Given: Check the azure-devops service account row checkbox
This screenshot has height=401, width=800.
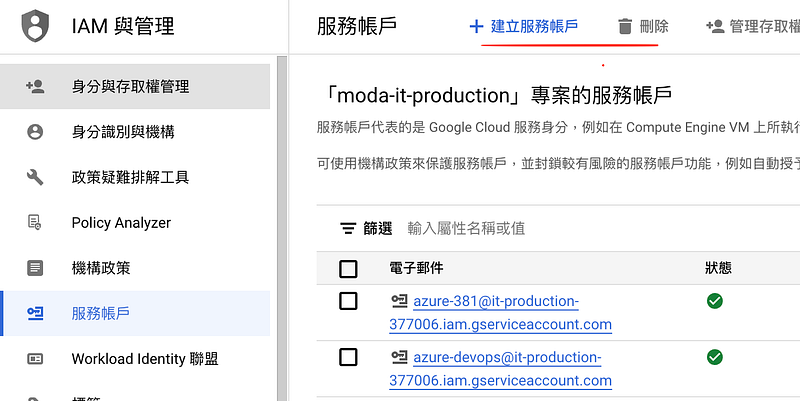Looking at the screenshot, I should pyautogui.click(x=348, y=358).
